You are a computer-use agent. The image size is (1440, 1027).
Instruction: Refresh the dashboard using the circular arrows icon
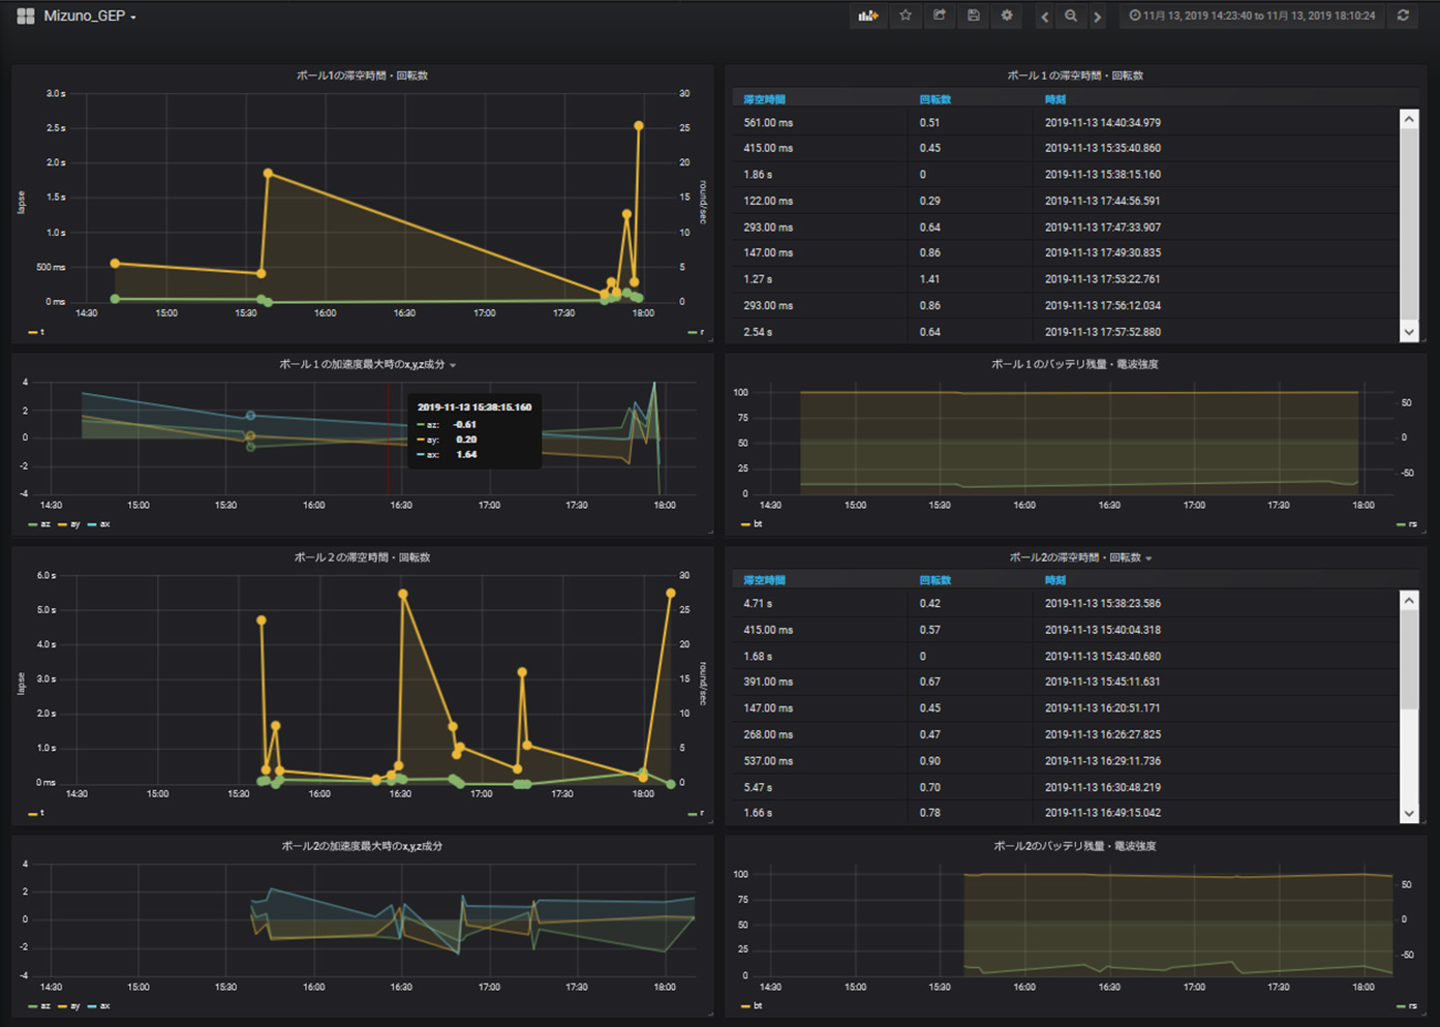tap(1403, 16)
